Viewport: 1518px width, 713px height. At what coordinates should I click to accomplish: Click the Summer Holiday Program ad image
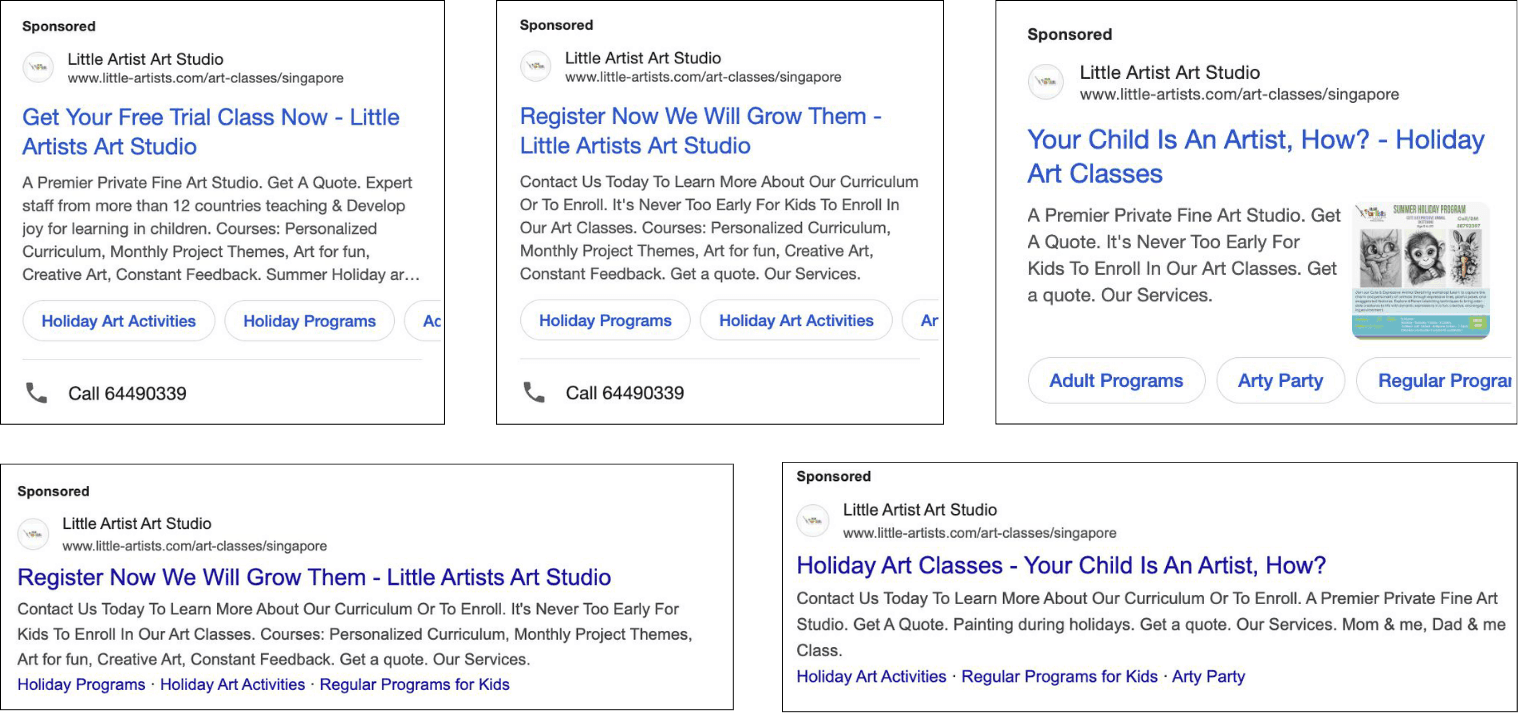(1420, 270)
